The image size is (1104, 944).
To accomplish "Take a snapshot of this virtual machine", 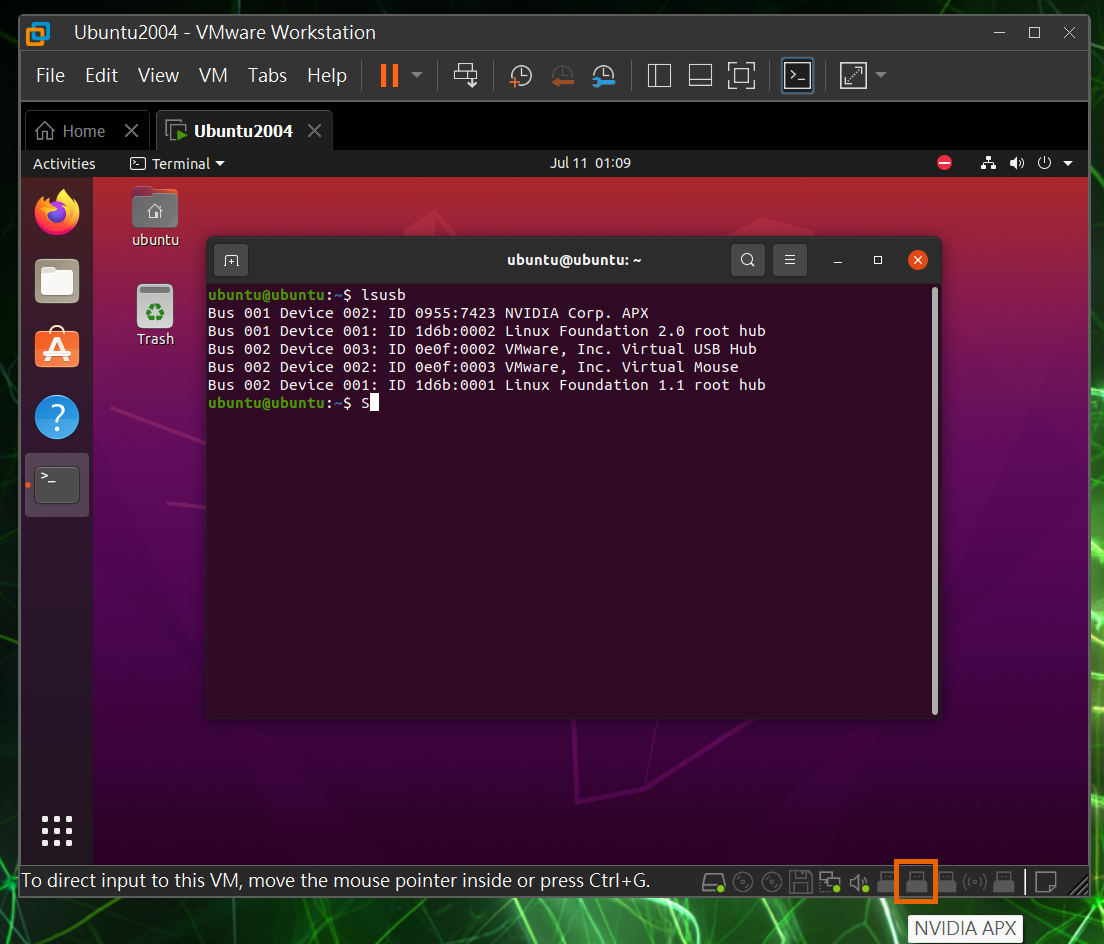I will [x=520, y=76].
